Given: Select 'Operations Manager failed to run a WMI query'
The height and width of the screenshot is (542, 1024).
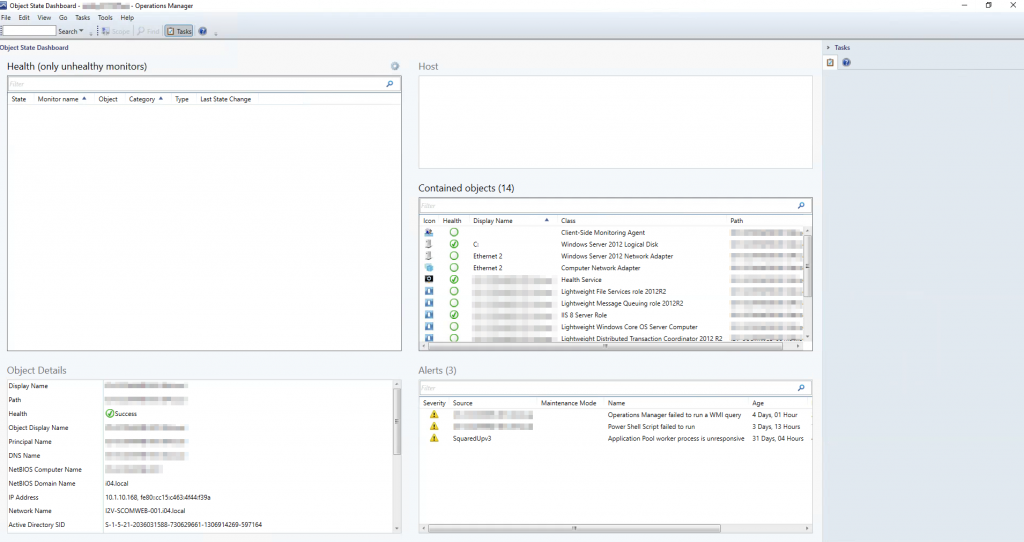Looking at the screenshot, I should pyautogui.click(x=616, y=415).
